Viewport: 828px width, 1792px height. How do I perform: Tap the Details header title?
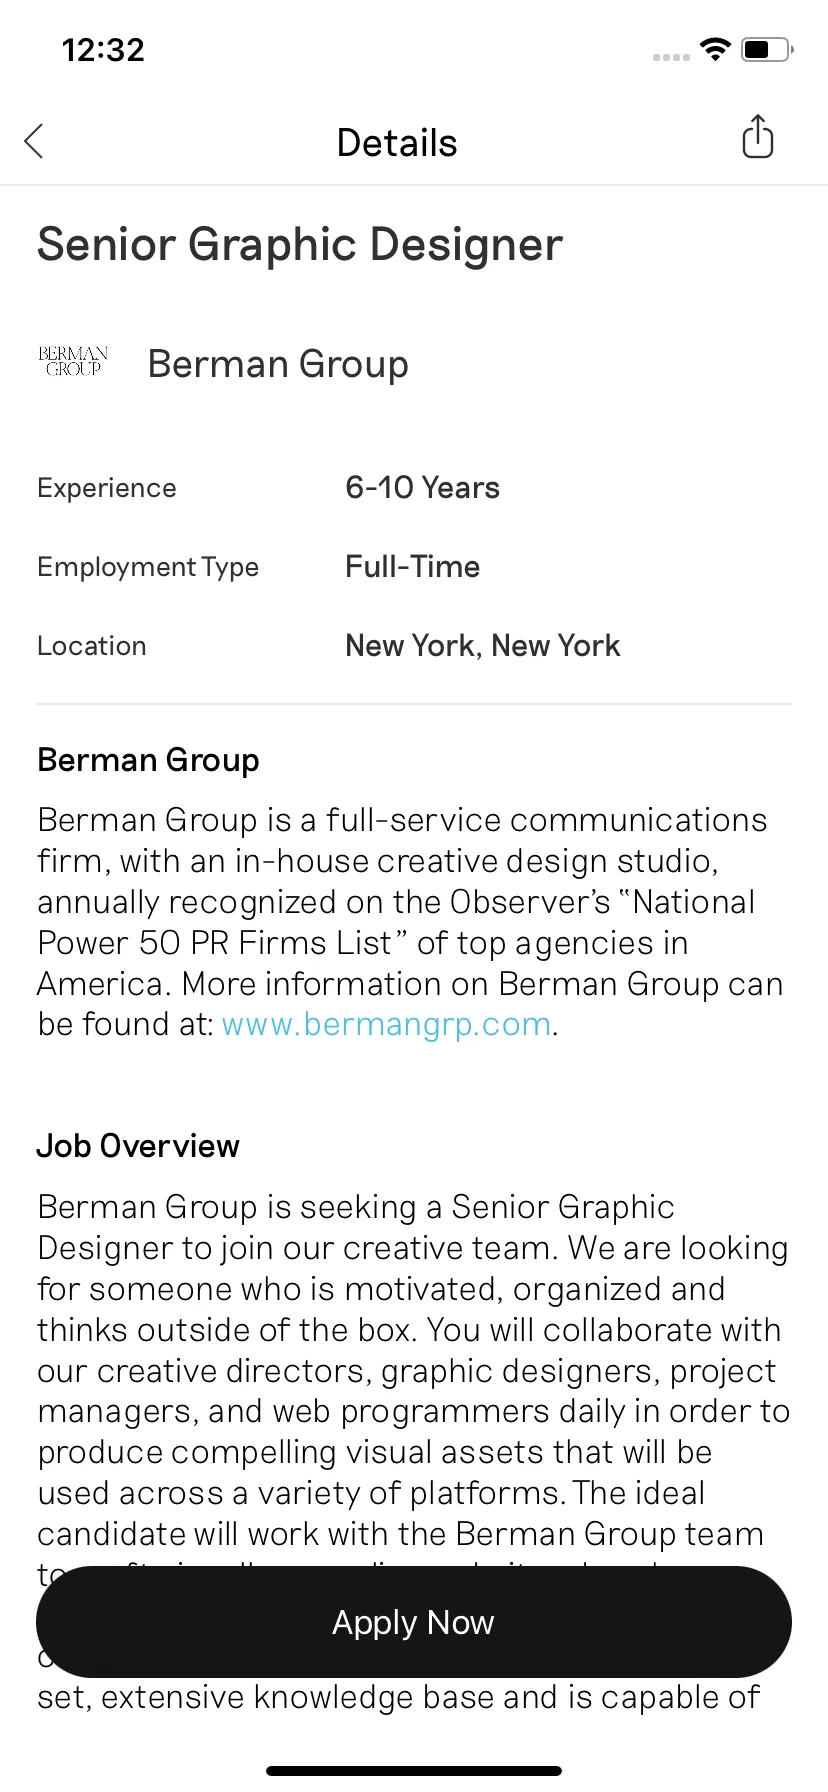click(397, 143)
